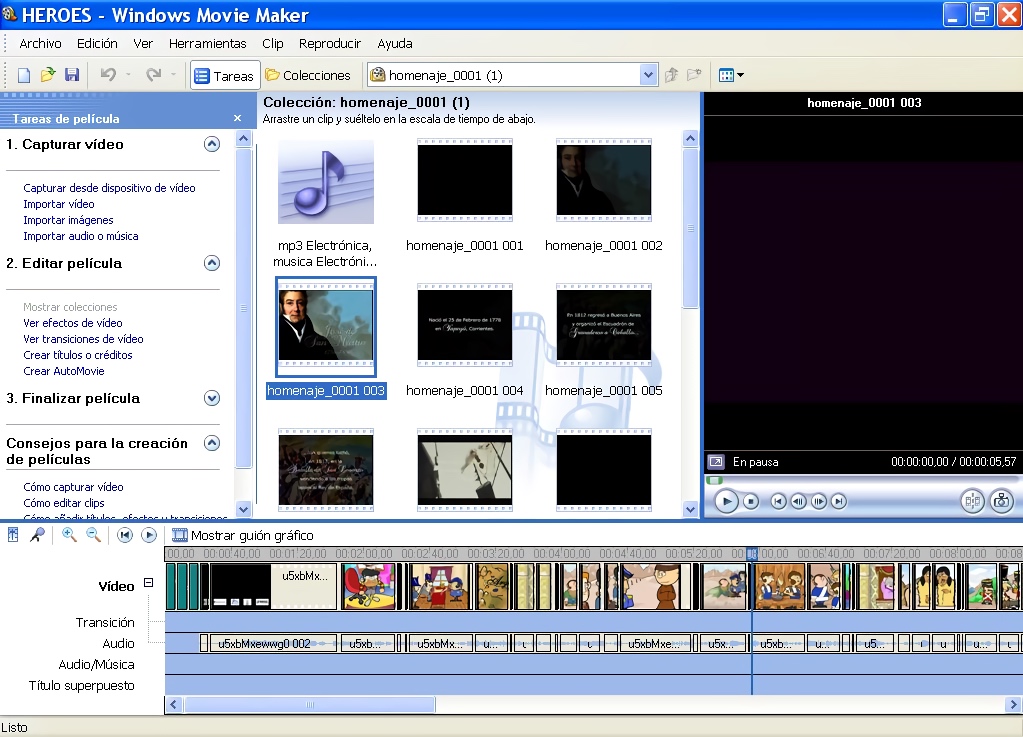Go up one collection level icon
Image resolution: width=1023 pixels, height=737 pixels.
[x=671, y=75]
